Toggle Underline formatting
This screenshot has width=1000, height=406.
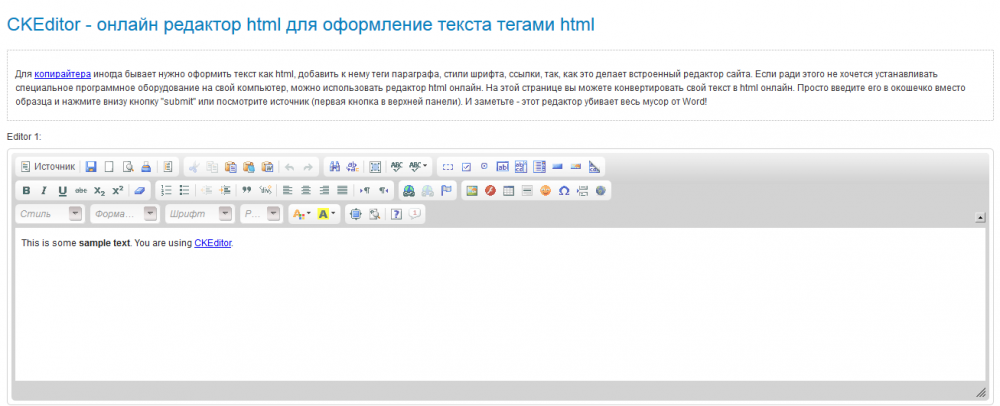(62, 190)
